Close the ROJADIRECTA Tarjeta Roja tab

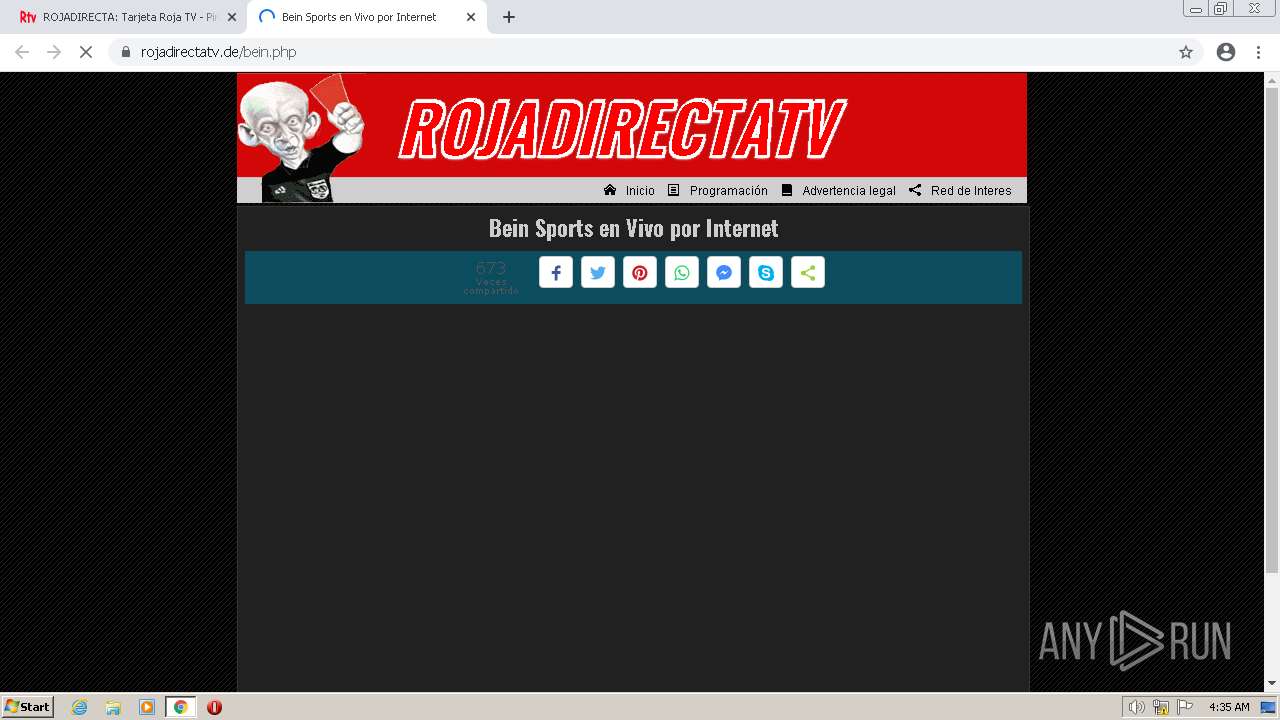point(232,17)
